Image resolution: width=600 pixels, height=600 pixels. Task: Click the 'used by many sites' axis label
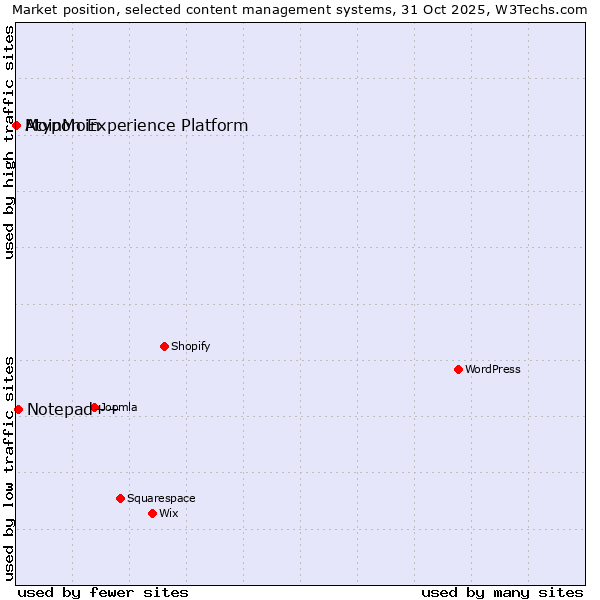coord(502,592)
